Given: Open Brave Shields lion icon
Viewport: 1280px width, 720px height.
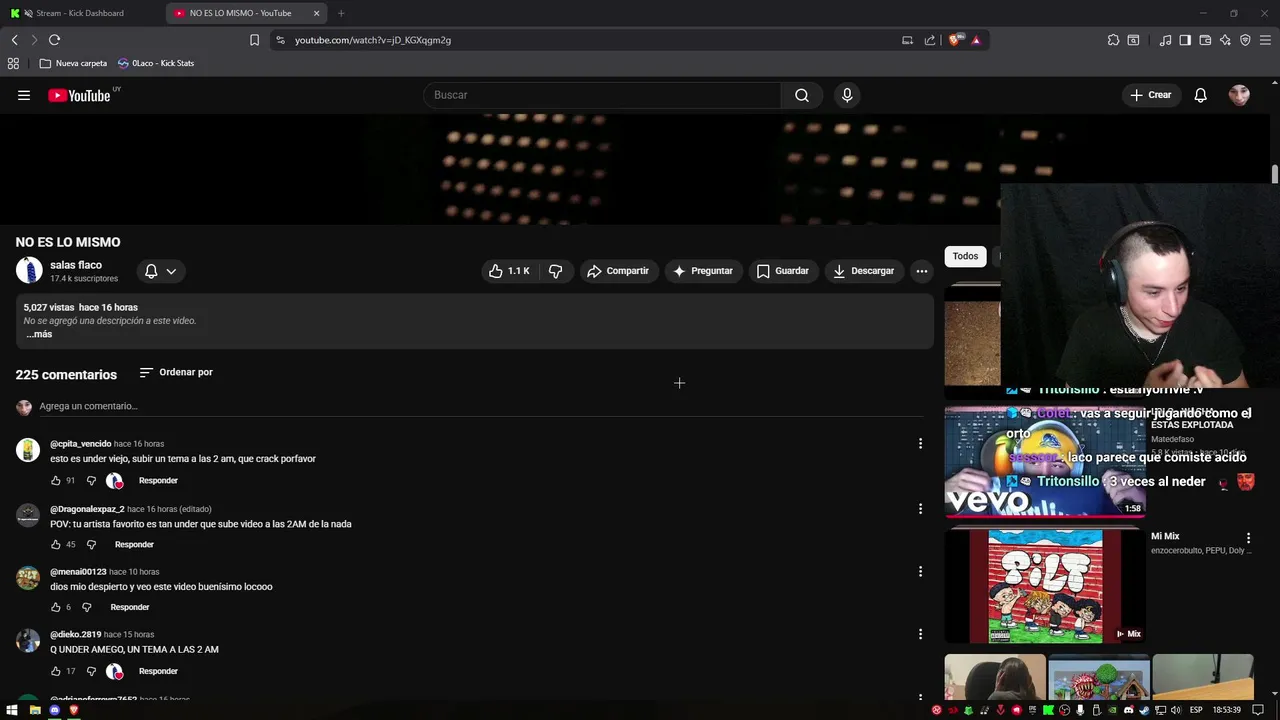Looking at the screenshot, I should [955, 40].
